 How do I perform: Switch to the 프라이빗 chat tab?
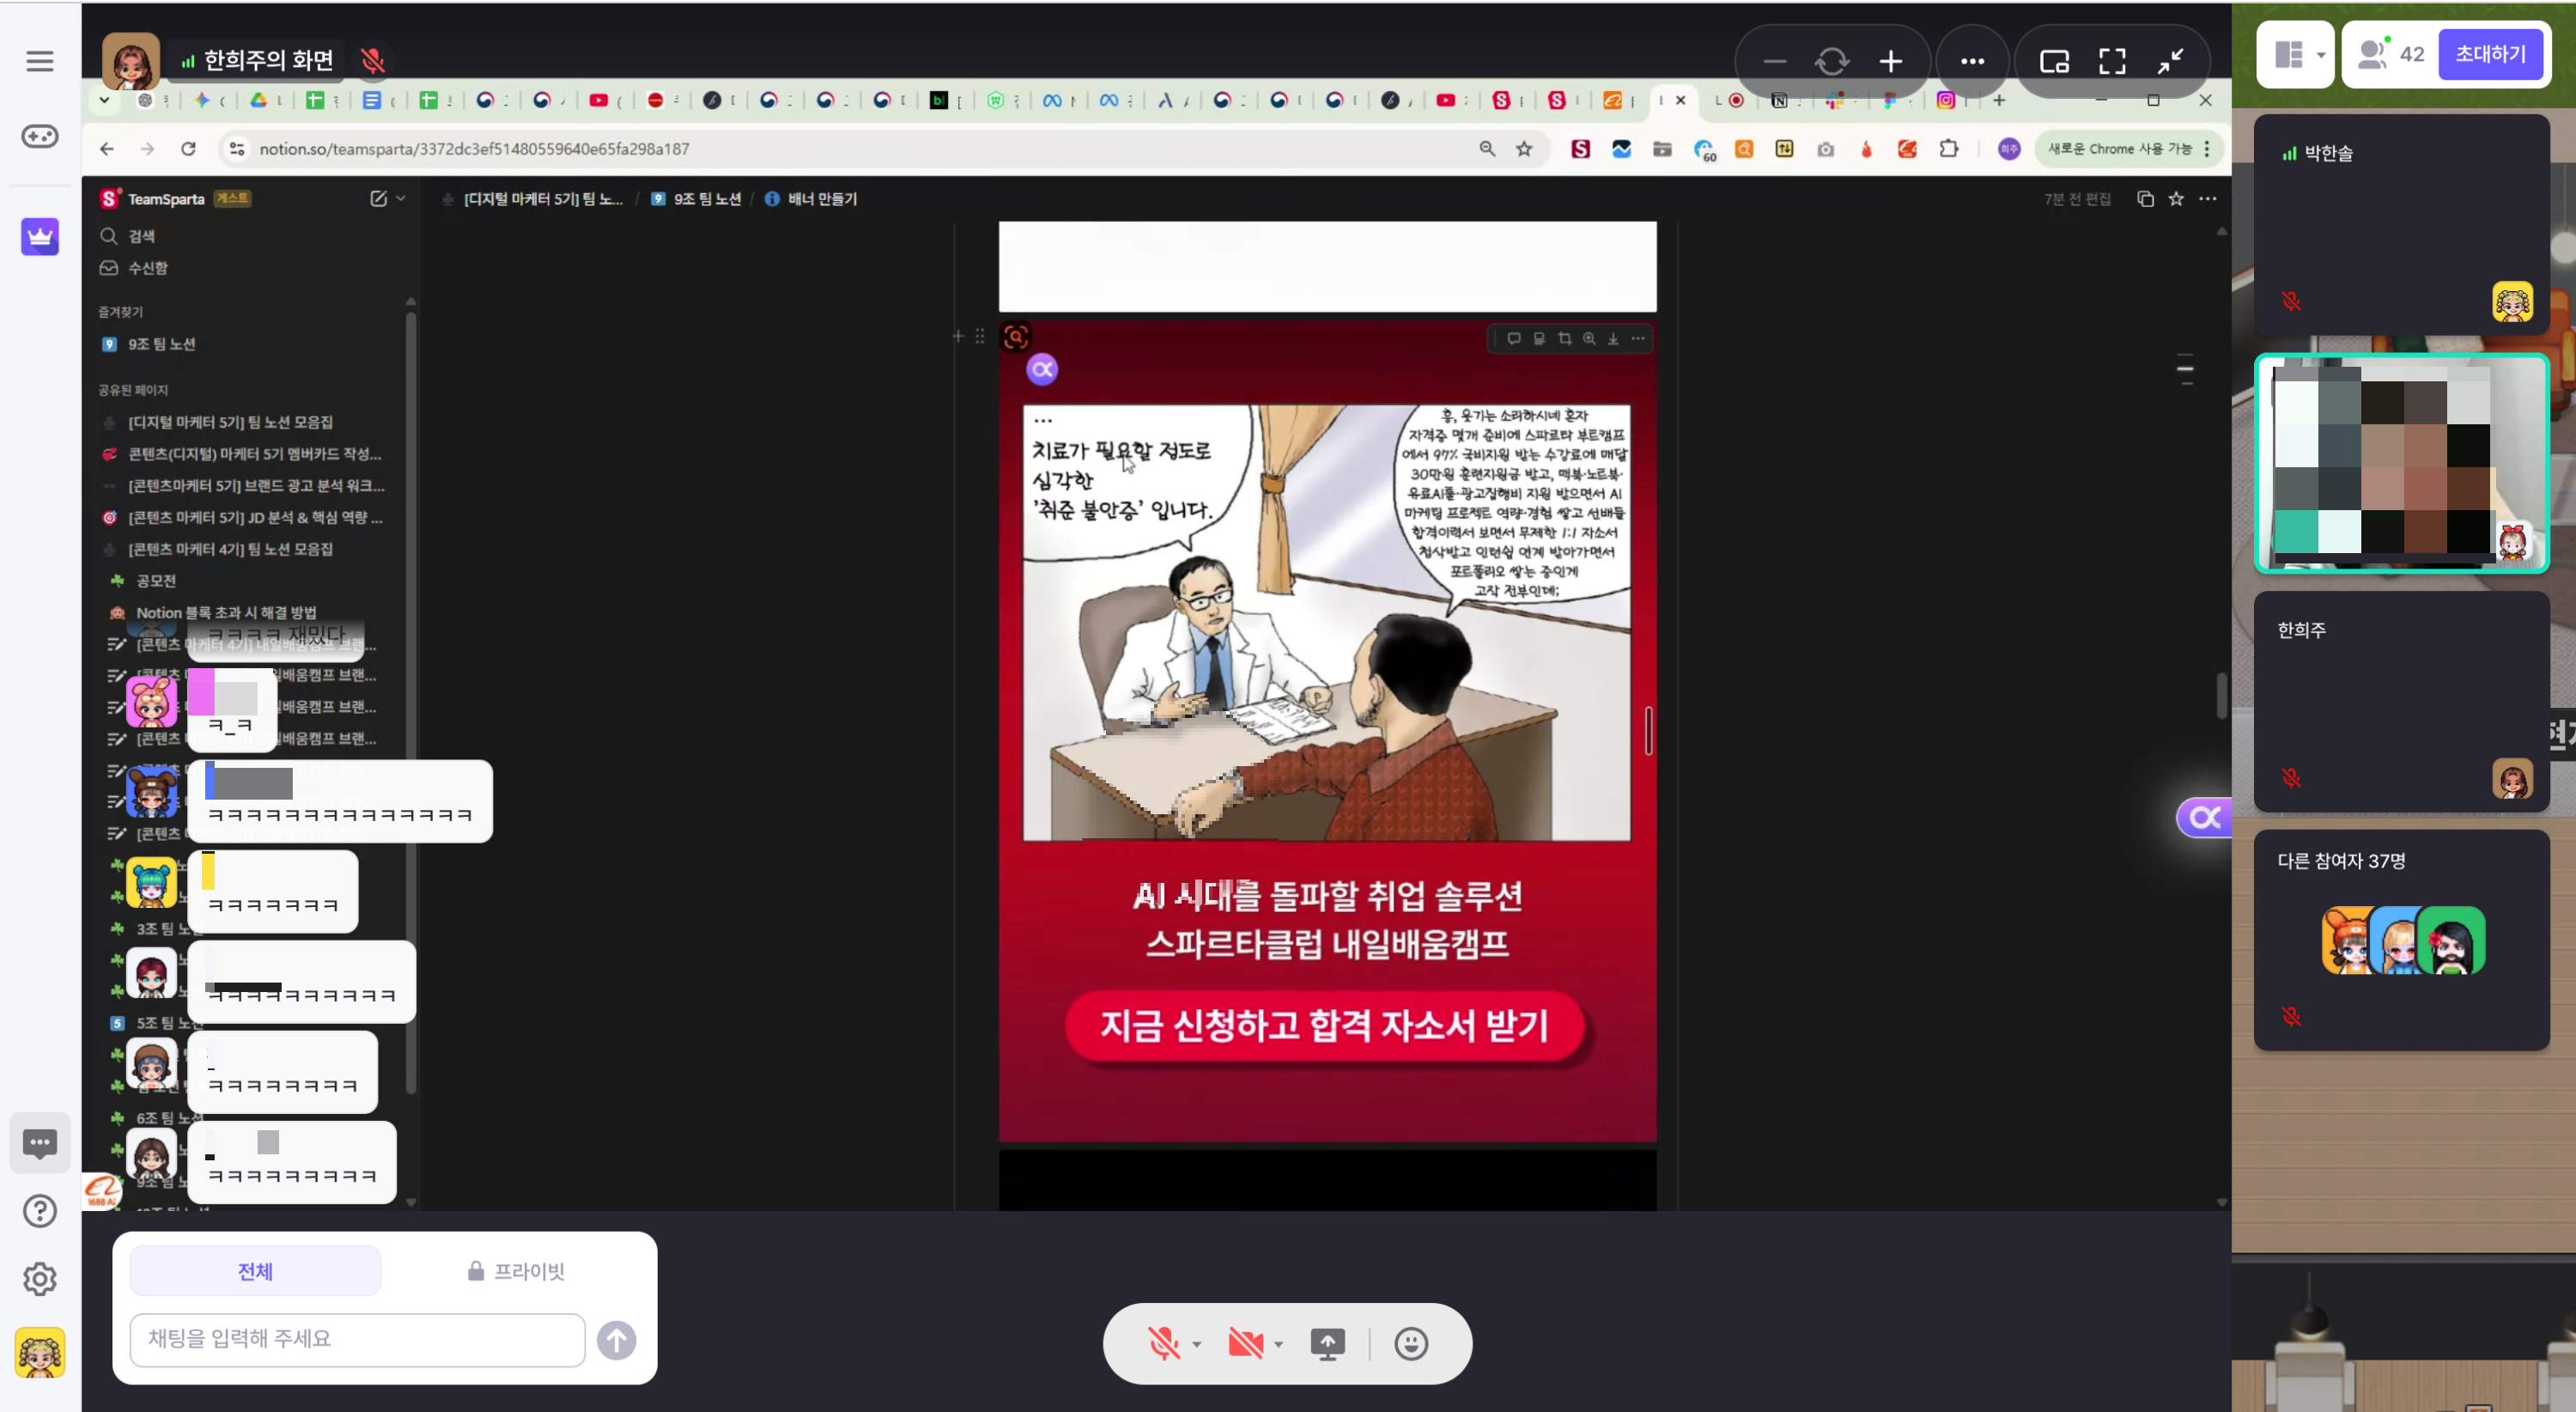coord(516,1271)
